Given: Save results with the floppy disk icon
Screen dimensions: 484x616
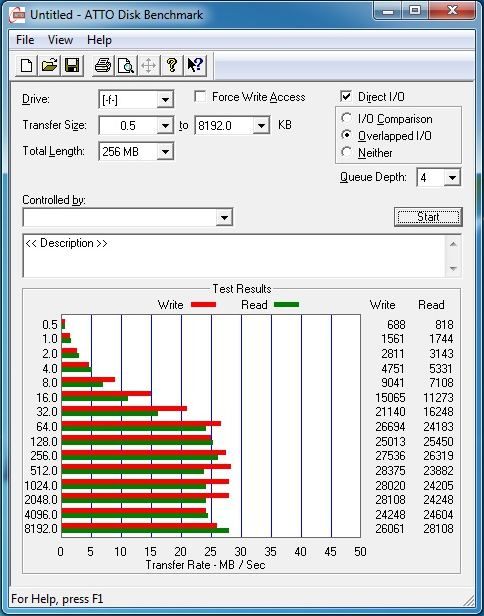Looking at the screenshot, I should tap(72, 65).
